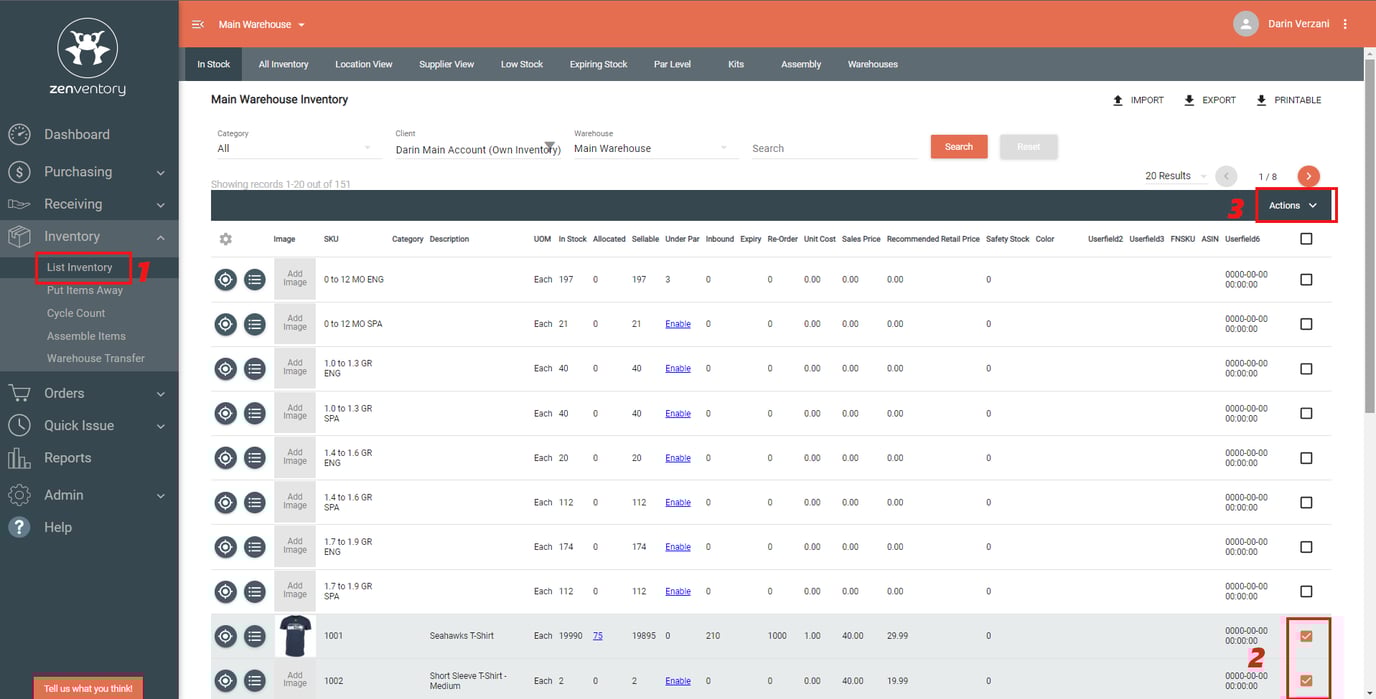Screen dimensions: 1376x699
Task: Click the crosshair icon on the first row
Action: (x=225, y=279)
